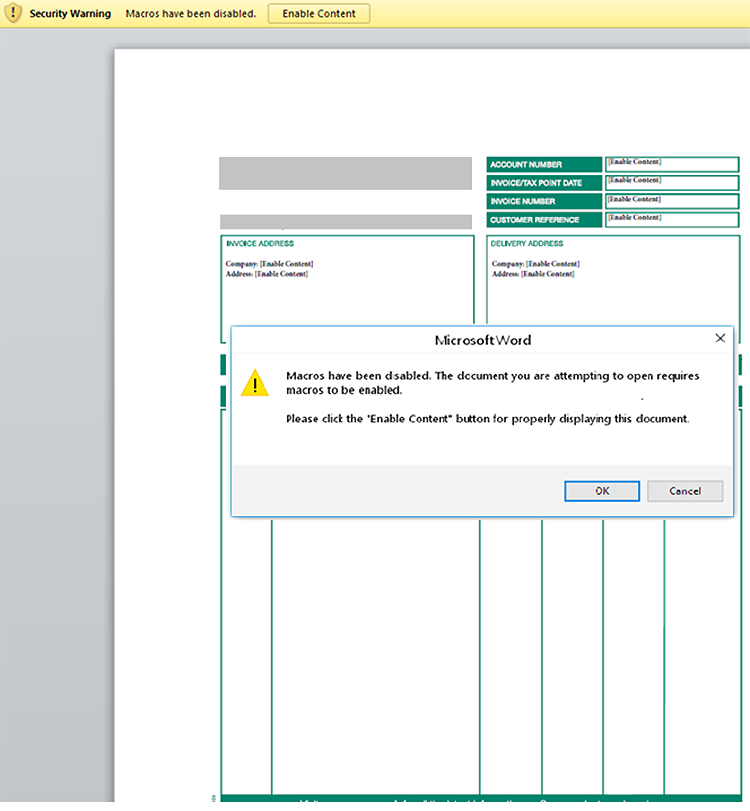
Task: Confirm the dialog with OK
Action: (602, 491)
